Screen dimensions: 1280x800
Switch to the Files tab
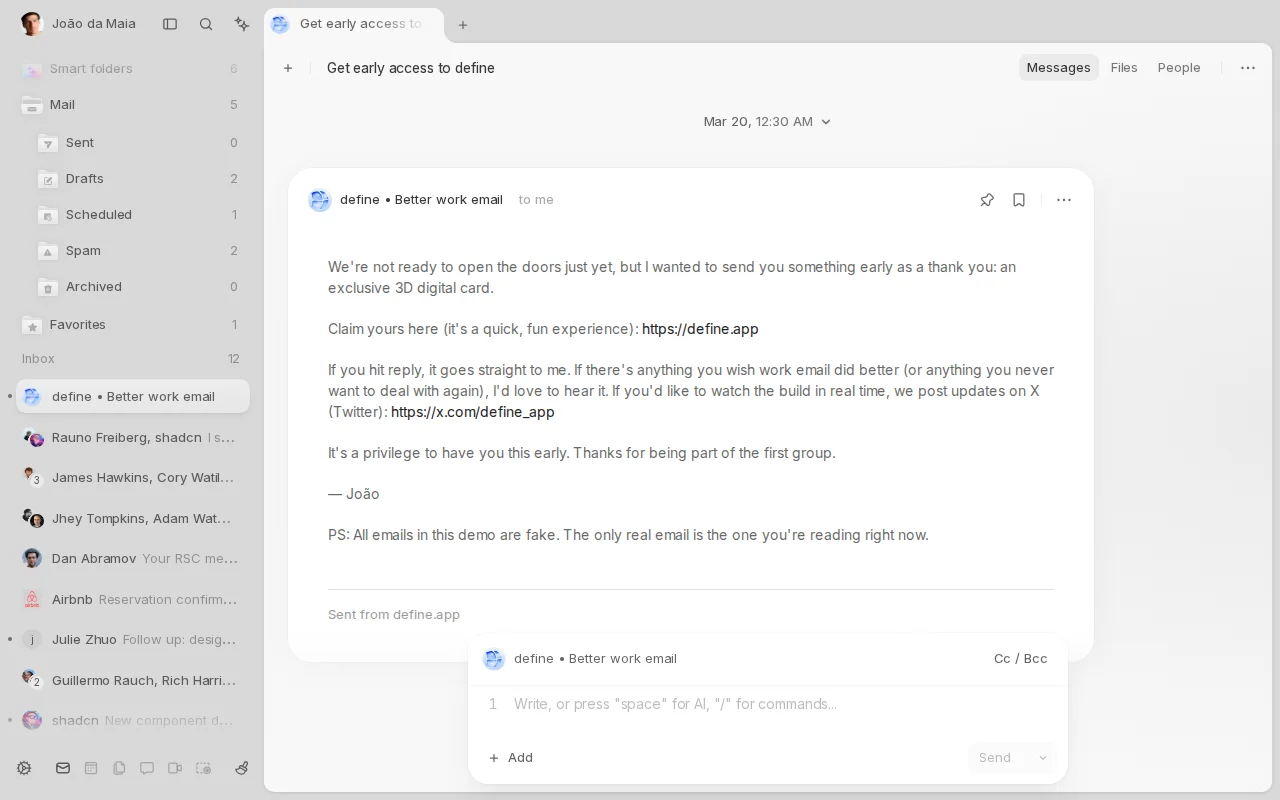point(1124,68)
